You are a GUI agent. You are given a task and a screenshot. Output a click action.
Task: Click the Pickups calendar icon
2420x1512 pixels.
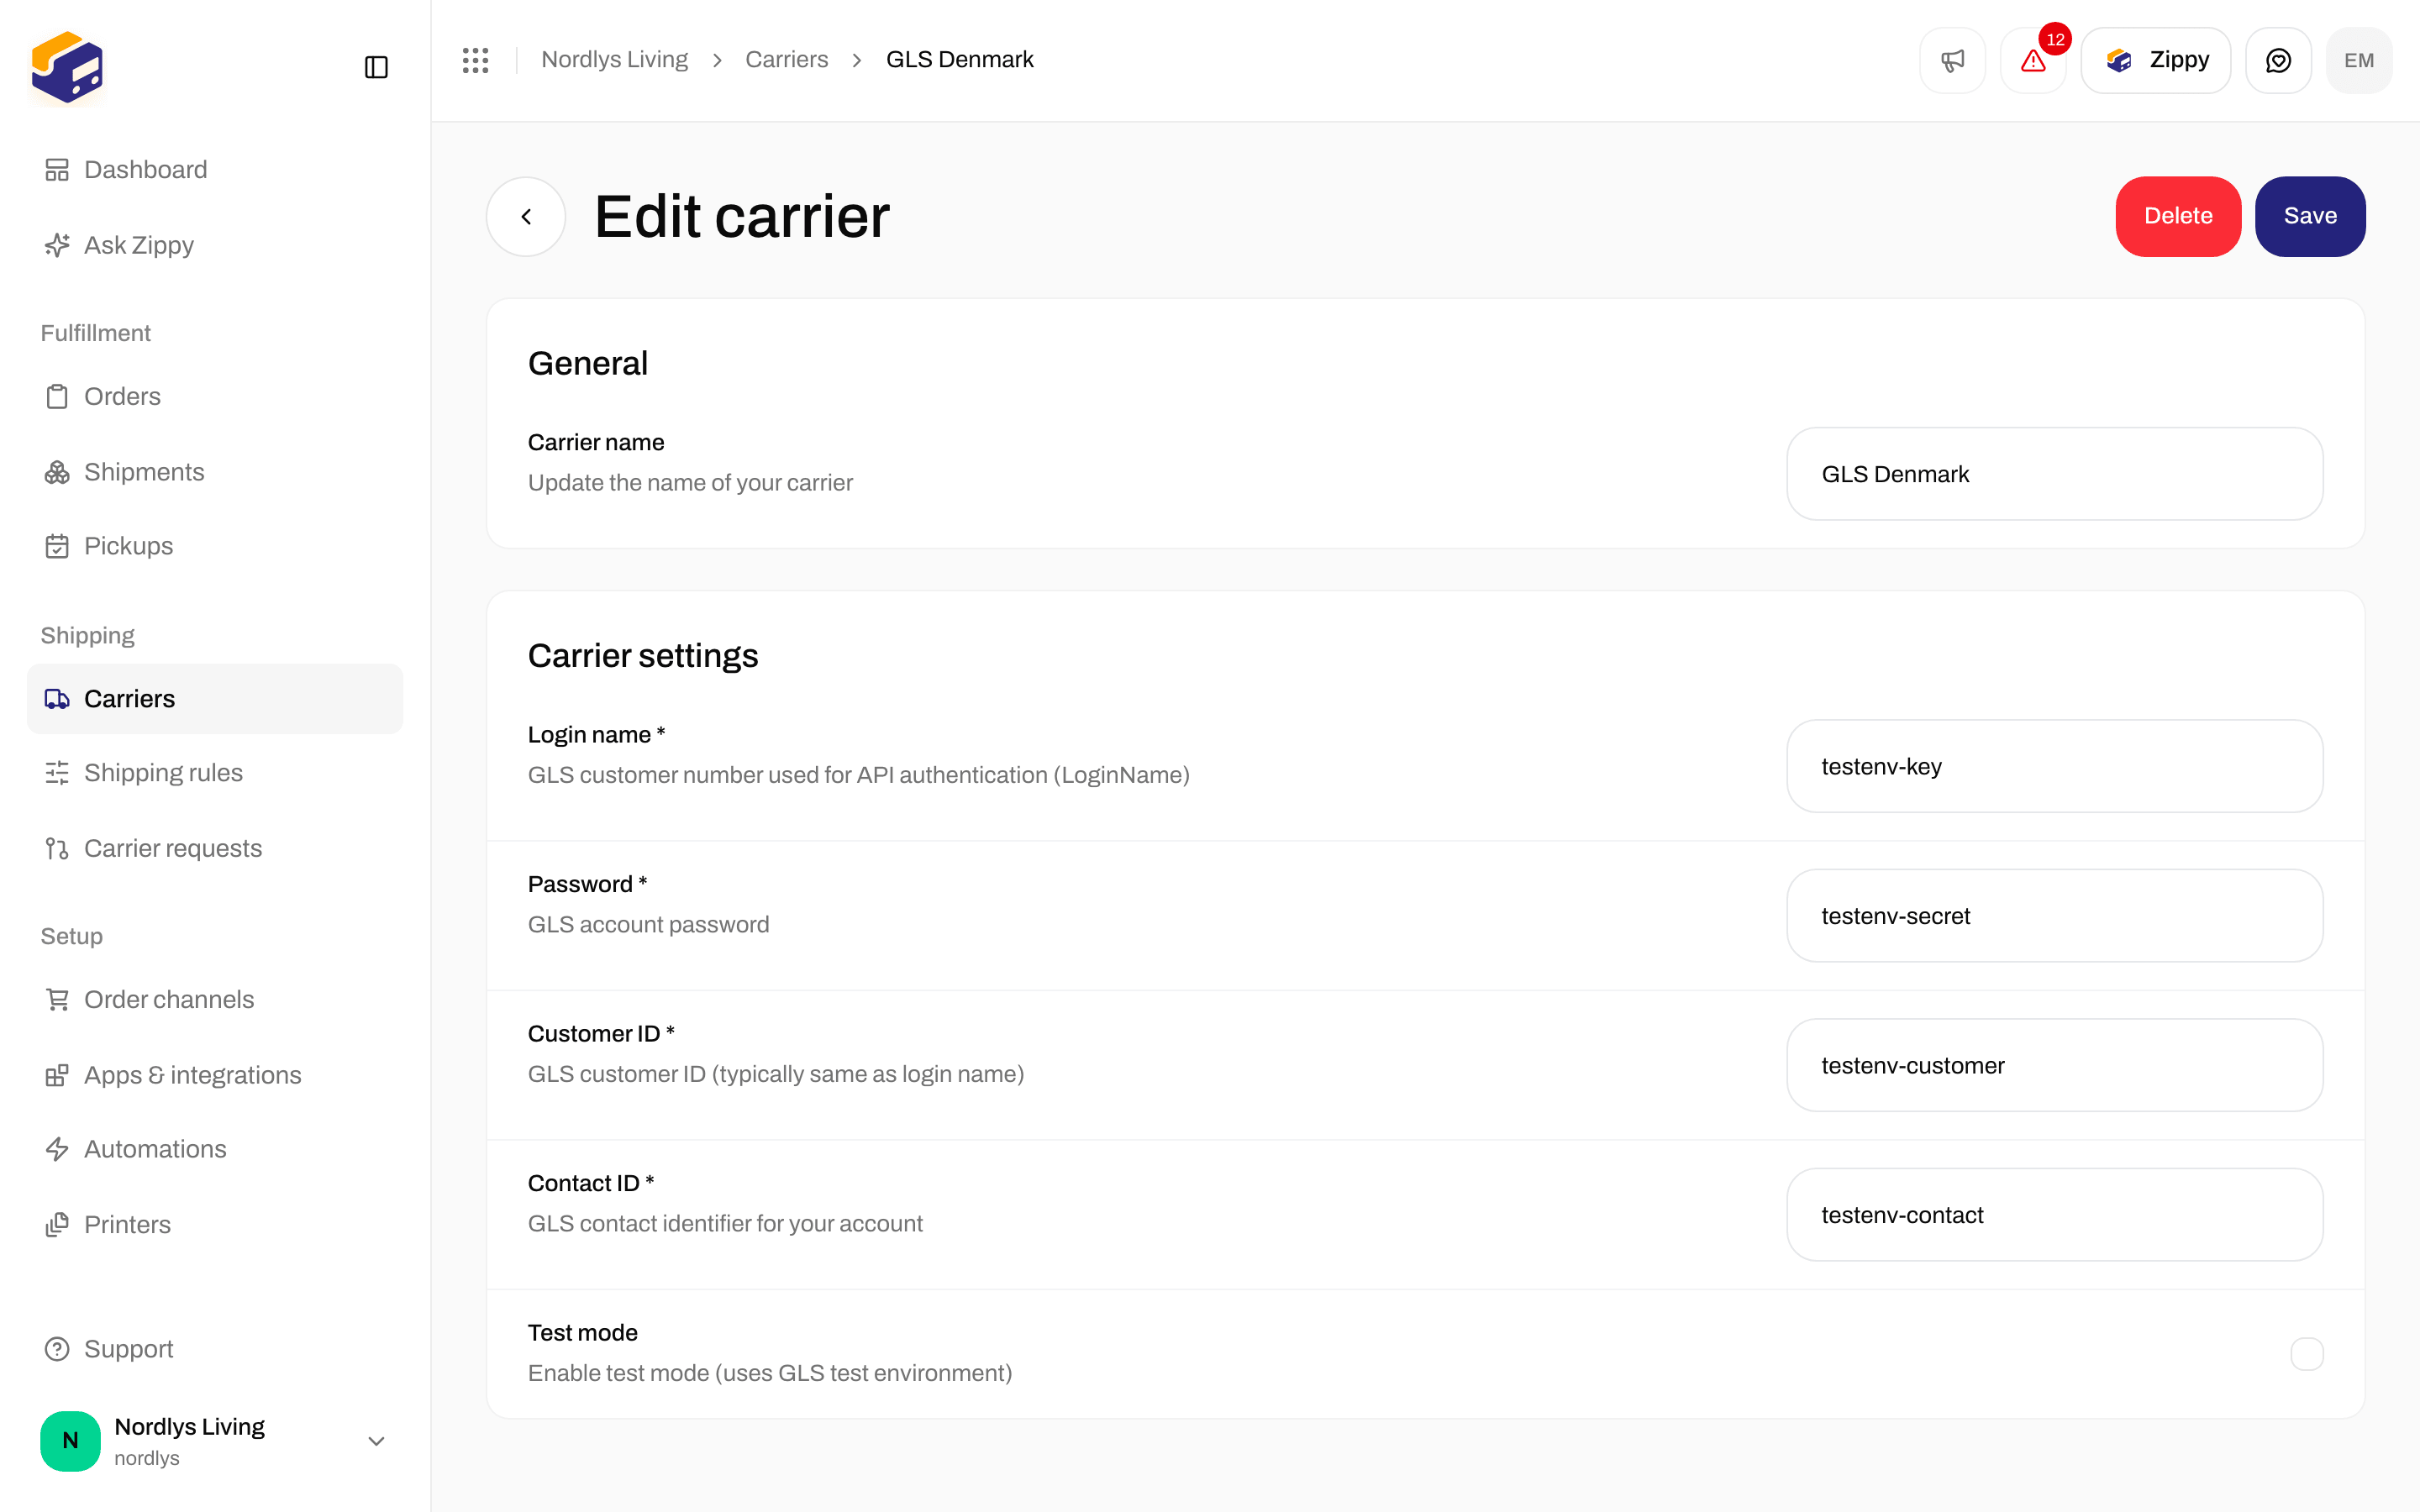pos(57,546)
